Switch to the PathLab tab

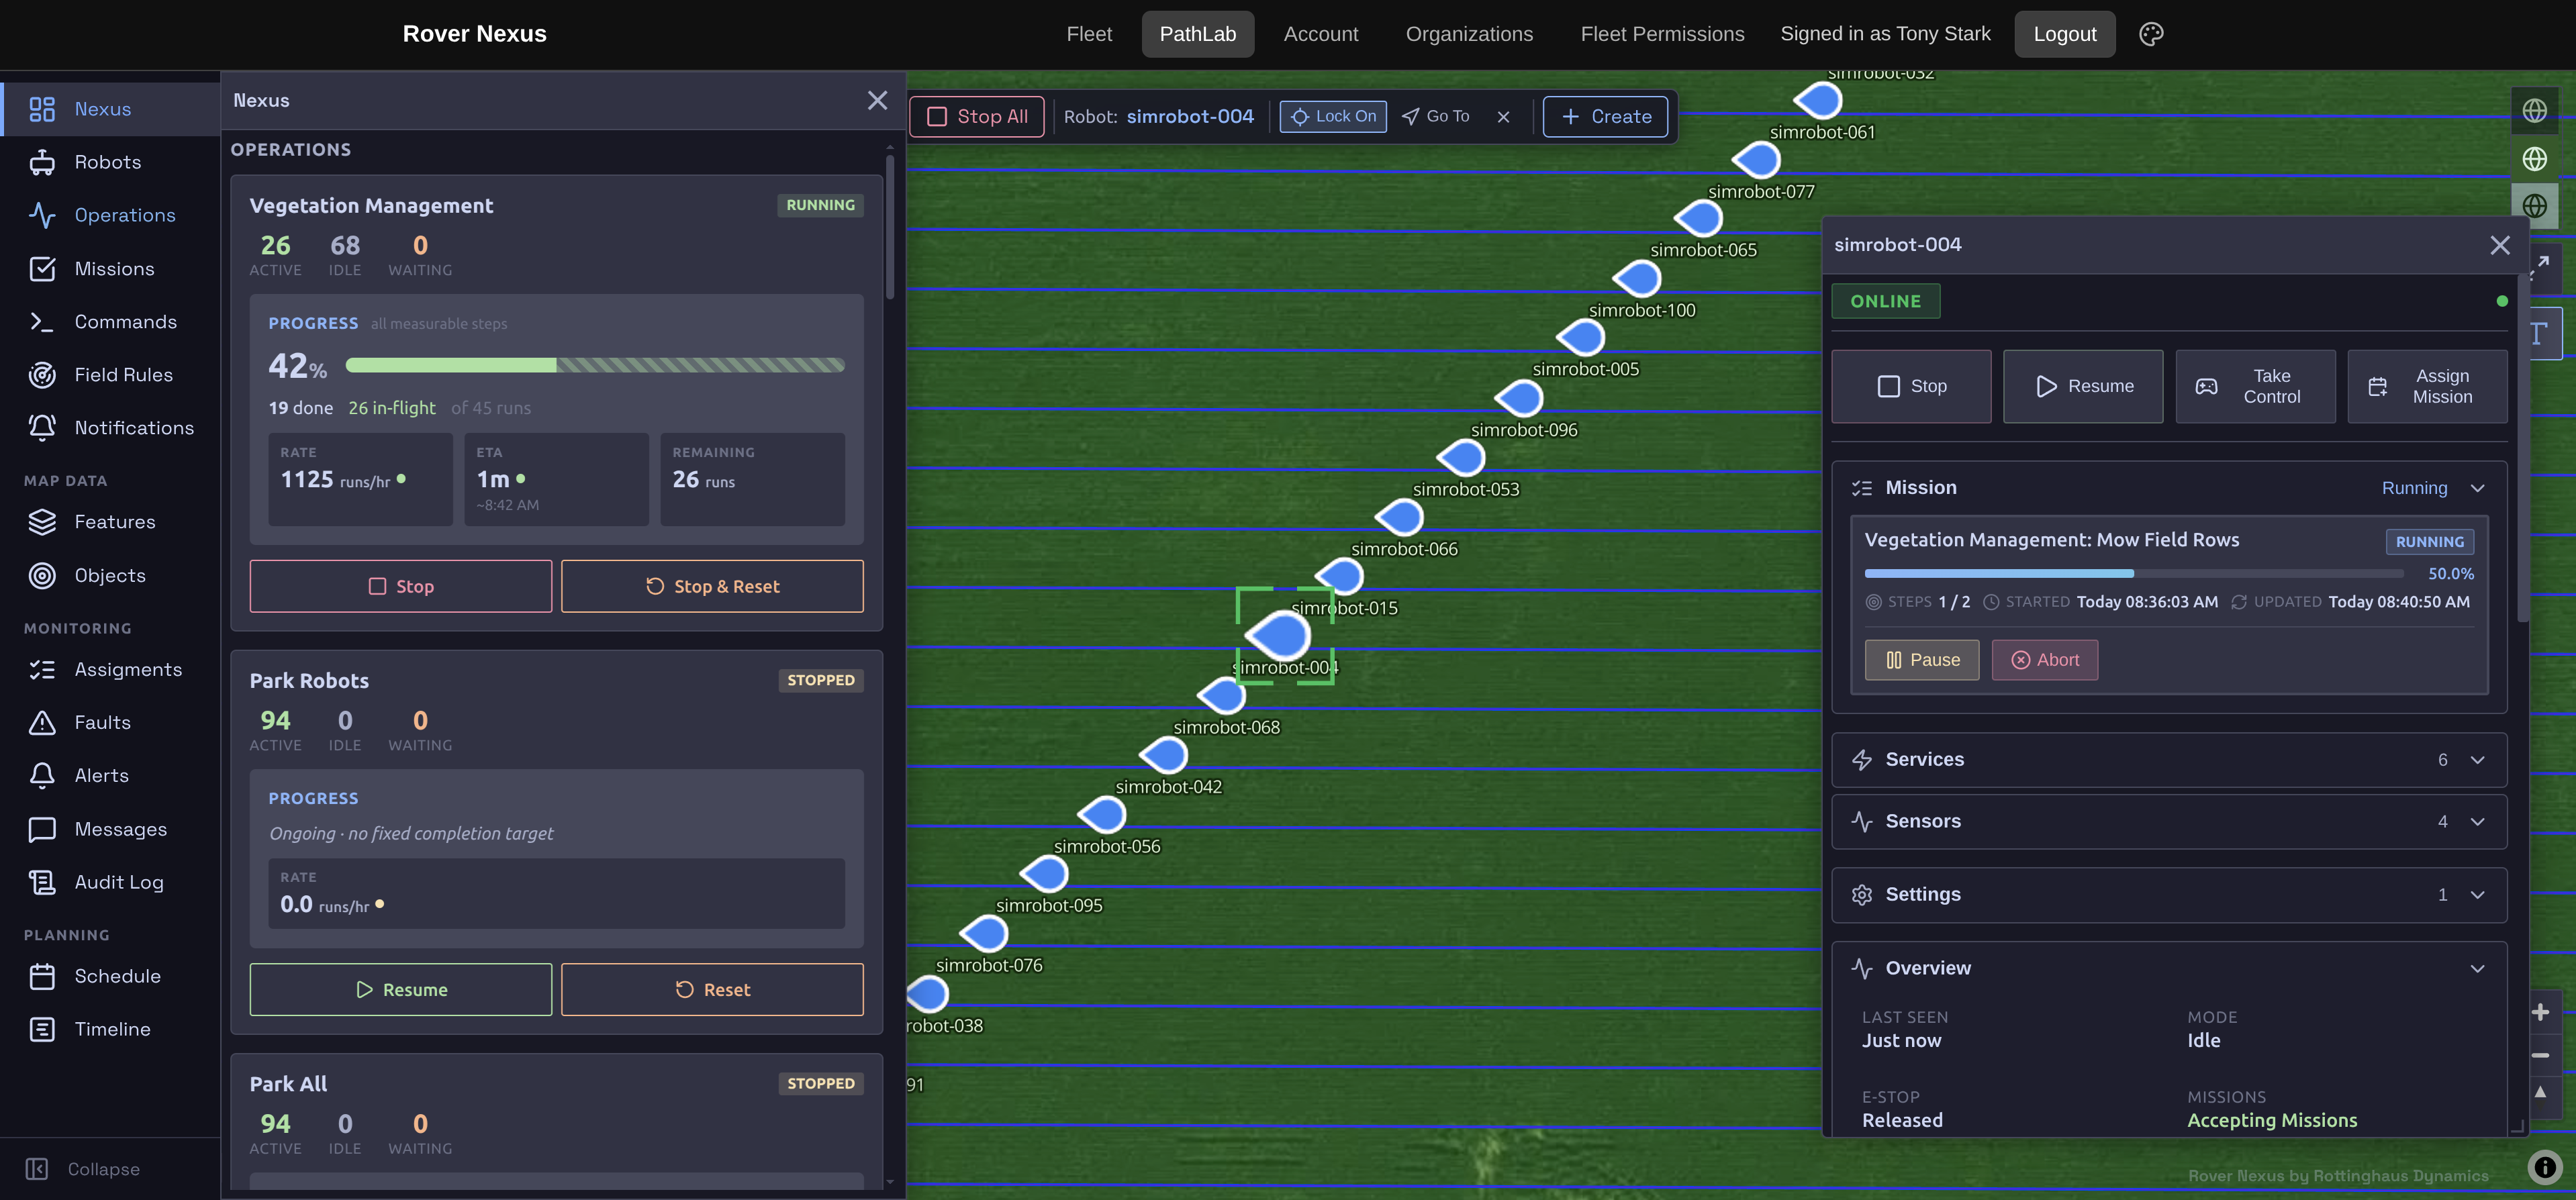tap(1198, 34)
